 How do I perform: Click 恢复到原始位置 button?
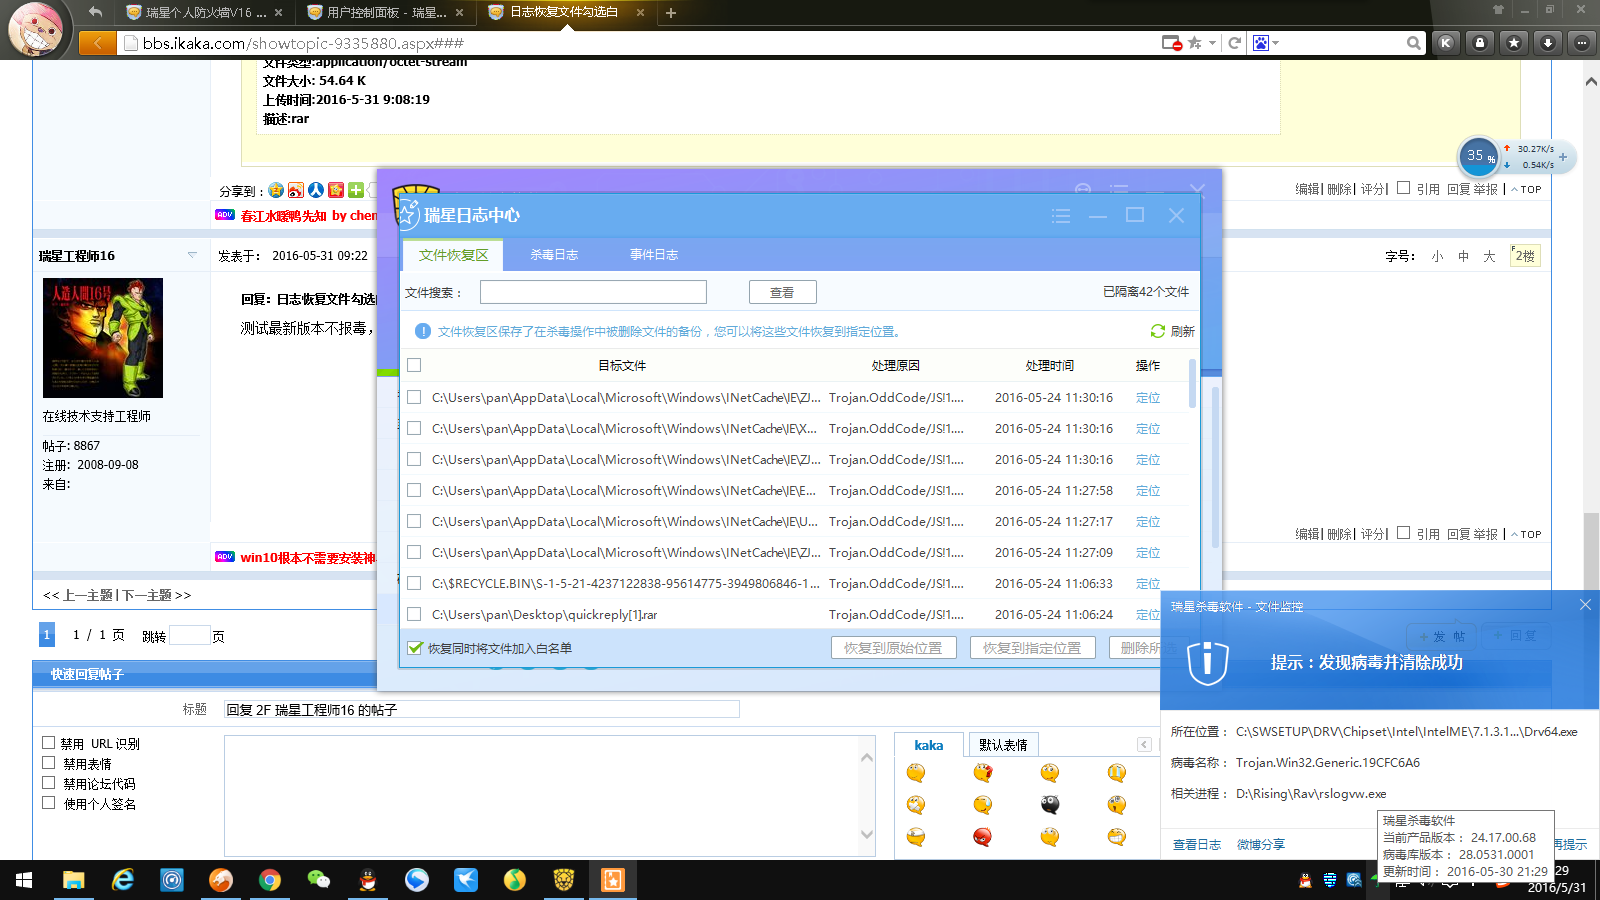[893, 648]
